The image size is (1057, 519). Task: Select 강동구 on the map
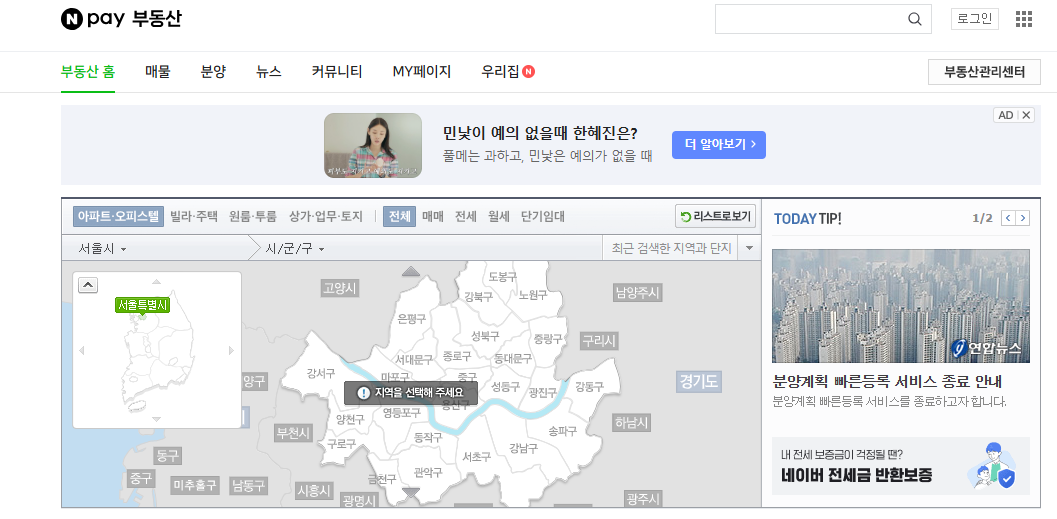click(x=589, y=386)
